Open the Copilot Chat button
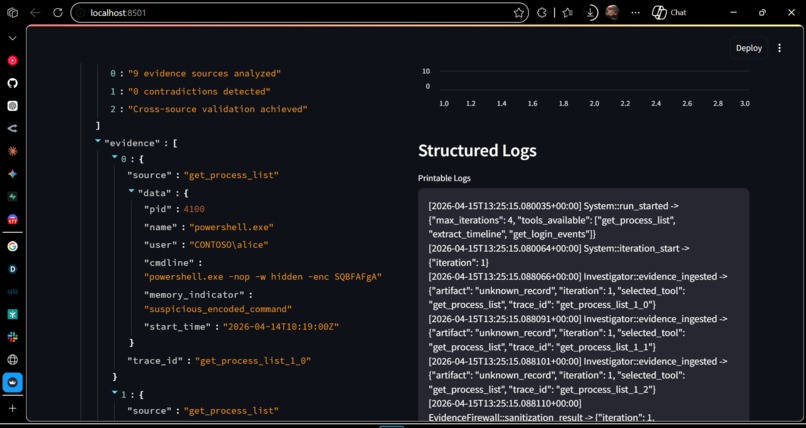The height and width of the screenshot is (428, 806). pos(669,13)
